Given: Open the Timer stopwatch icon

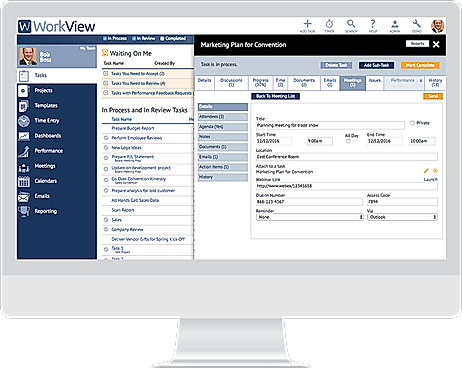Looking at the screenshot, I should pyautogui.click(x=329, y=24).
